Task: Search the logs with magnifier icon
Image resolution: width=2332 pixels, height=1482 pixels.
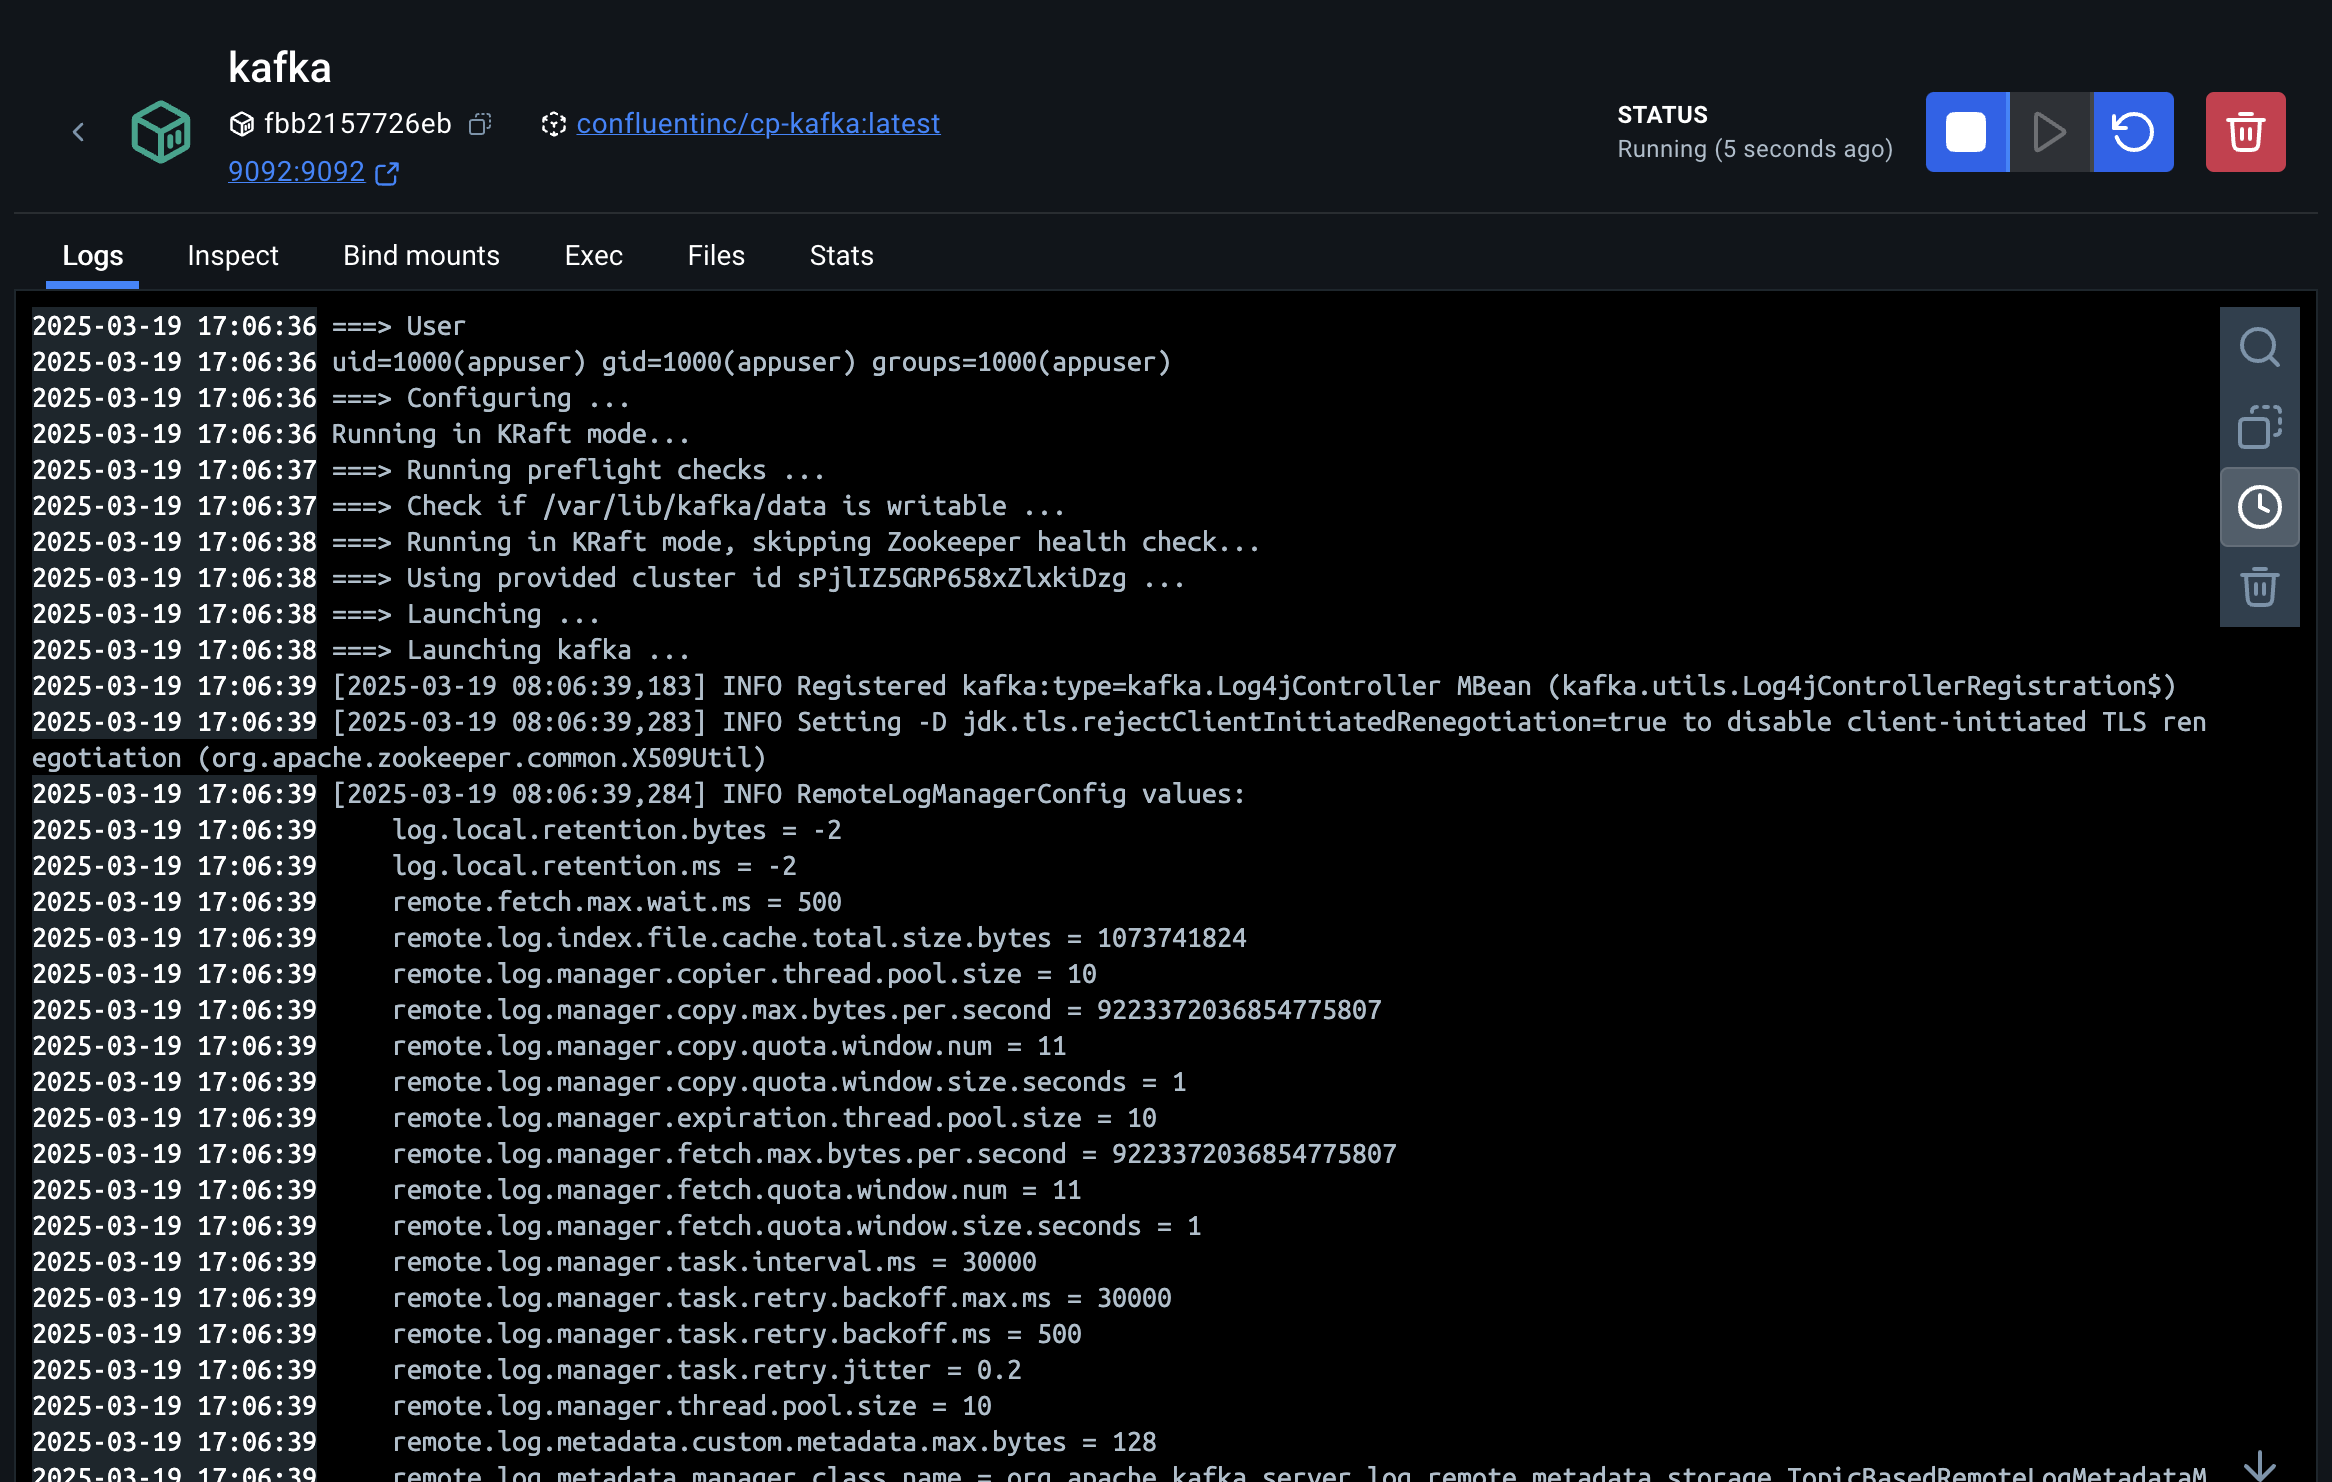Action: click(2260, 347)
